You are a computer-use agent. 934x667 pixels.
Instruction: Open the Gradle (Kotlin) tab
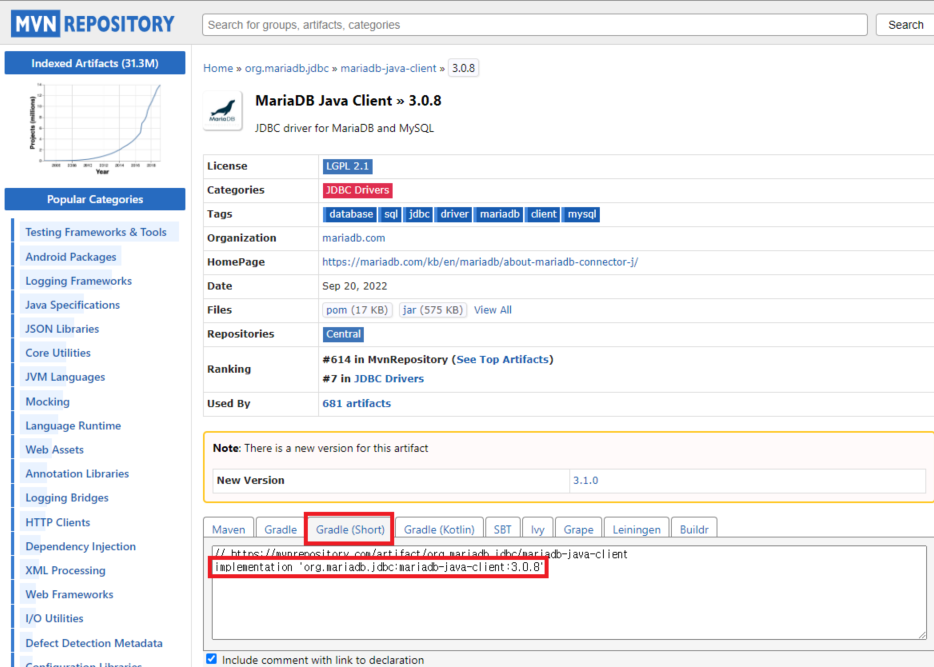[x=439, y=529]
